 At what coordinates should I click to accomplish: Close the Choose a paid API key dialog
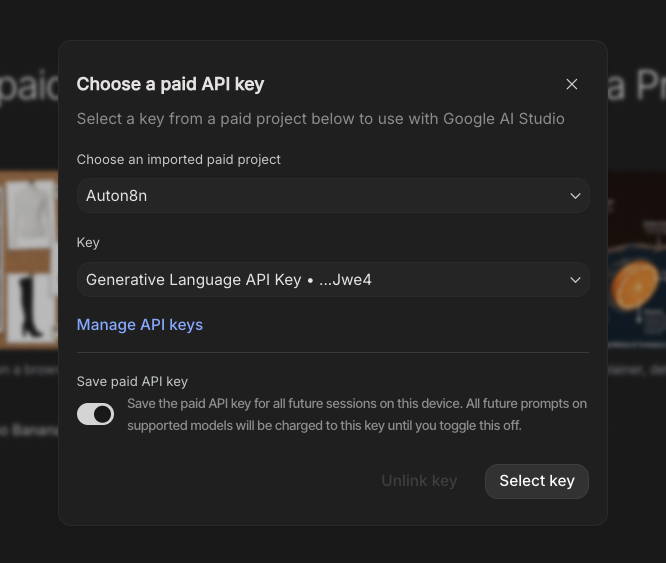[x=572, y=84]
